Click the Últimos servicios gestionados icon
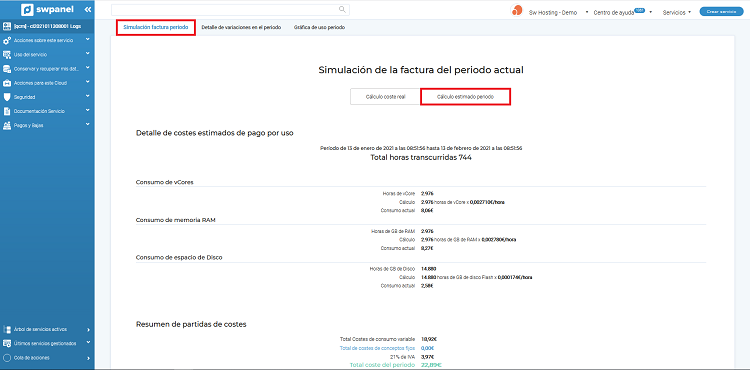The image size is (750, 370). tap(7, 343)
